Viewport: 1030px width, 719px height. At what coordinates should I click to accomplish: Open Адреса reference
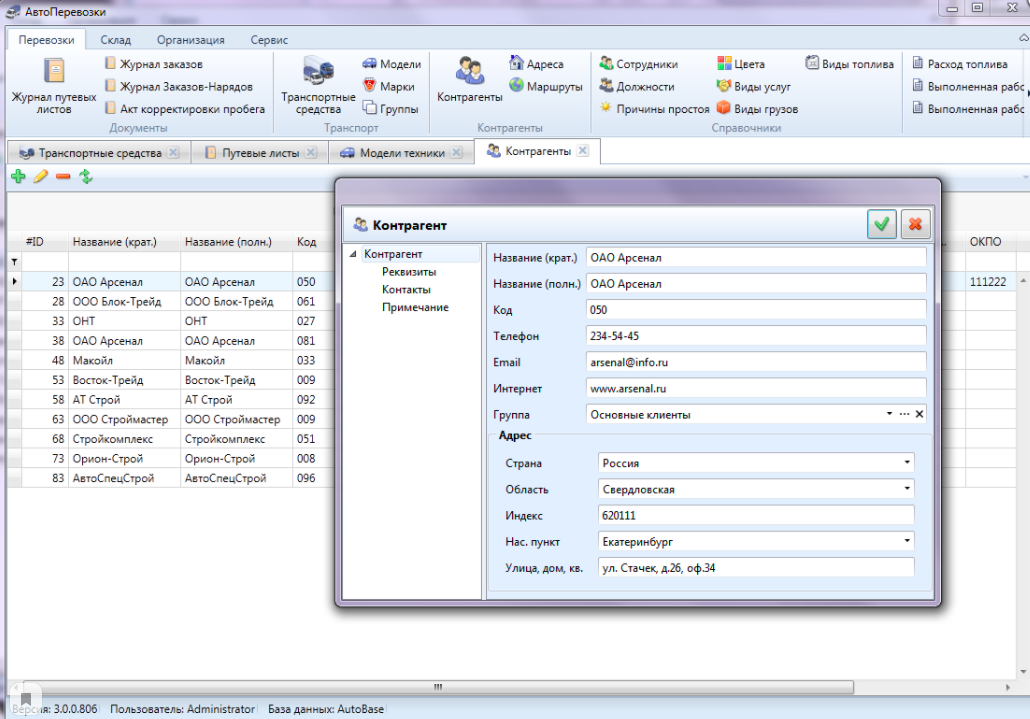[x=536, y=64]
